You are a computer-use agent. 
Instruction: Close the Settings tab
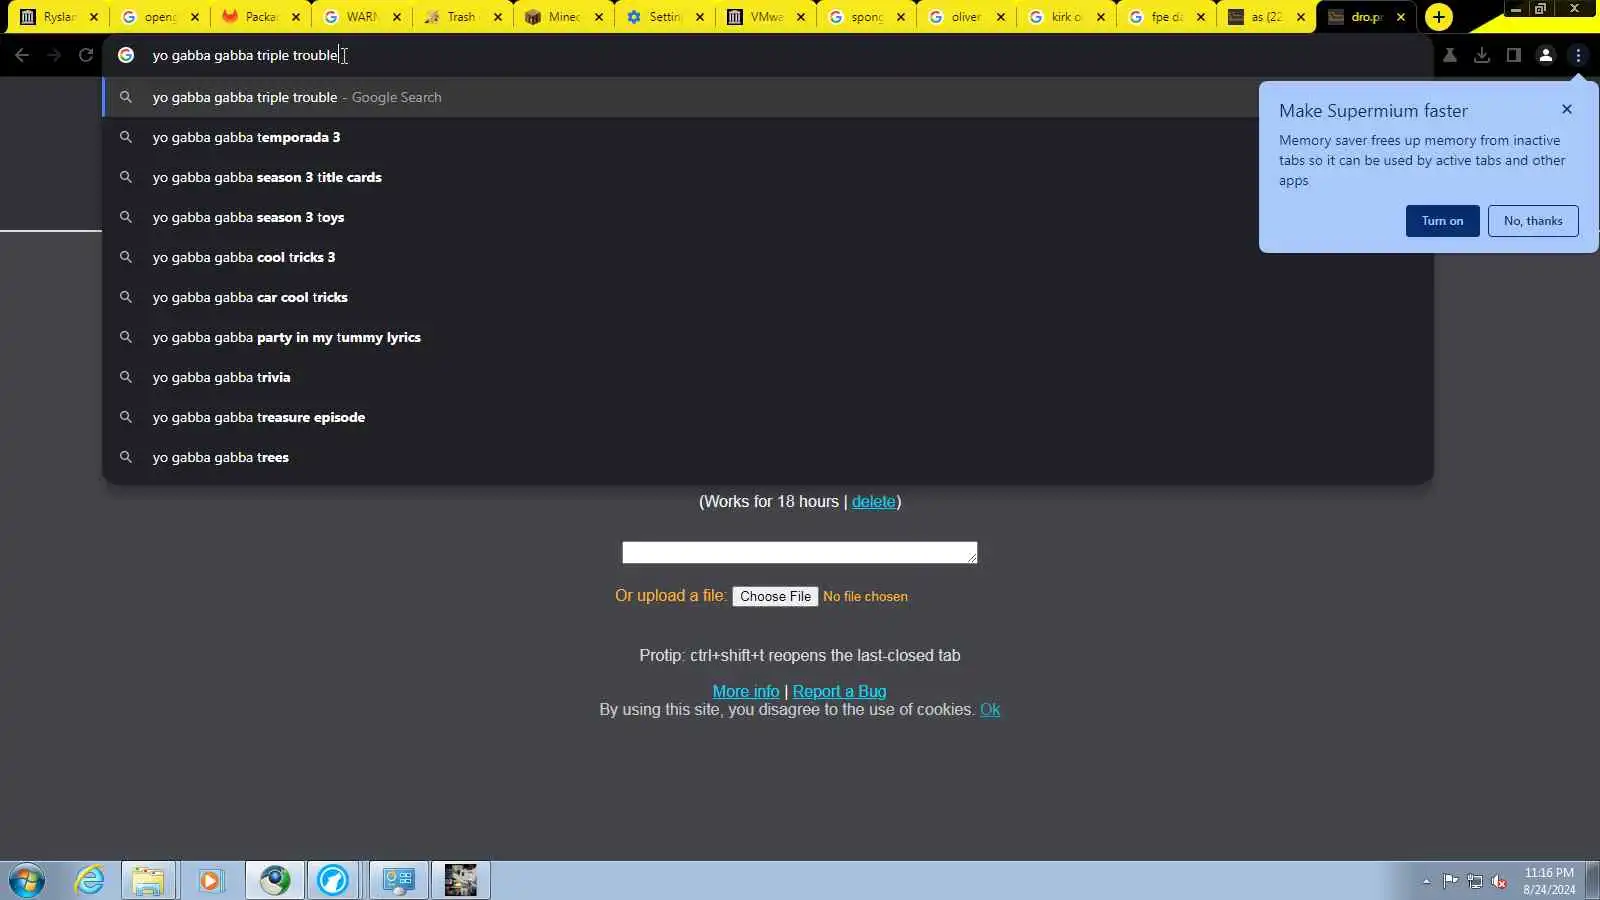(700, 17)
